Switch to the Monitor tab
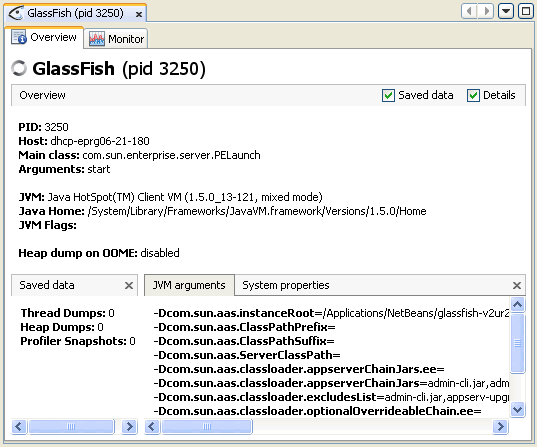 116,38
